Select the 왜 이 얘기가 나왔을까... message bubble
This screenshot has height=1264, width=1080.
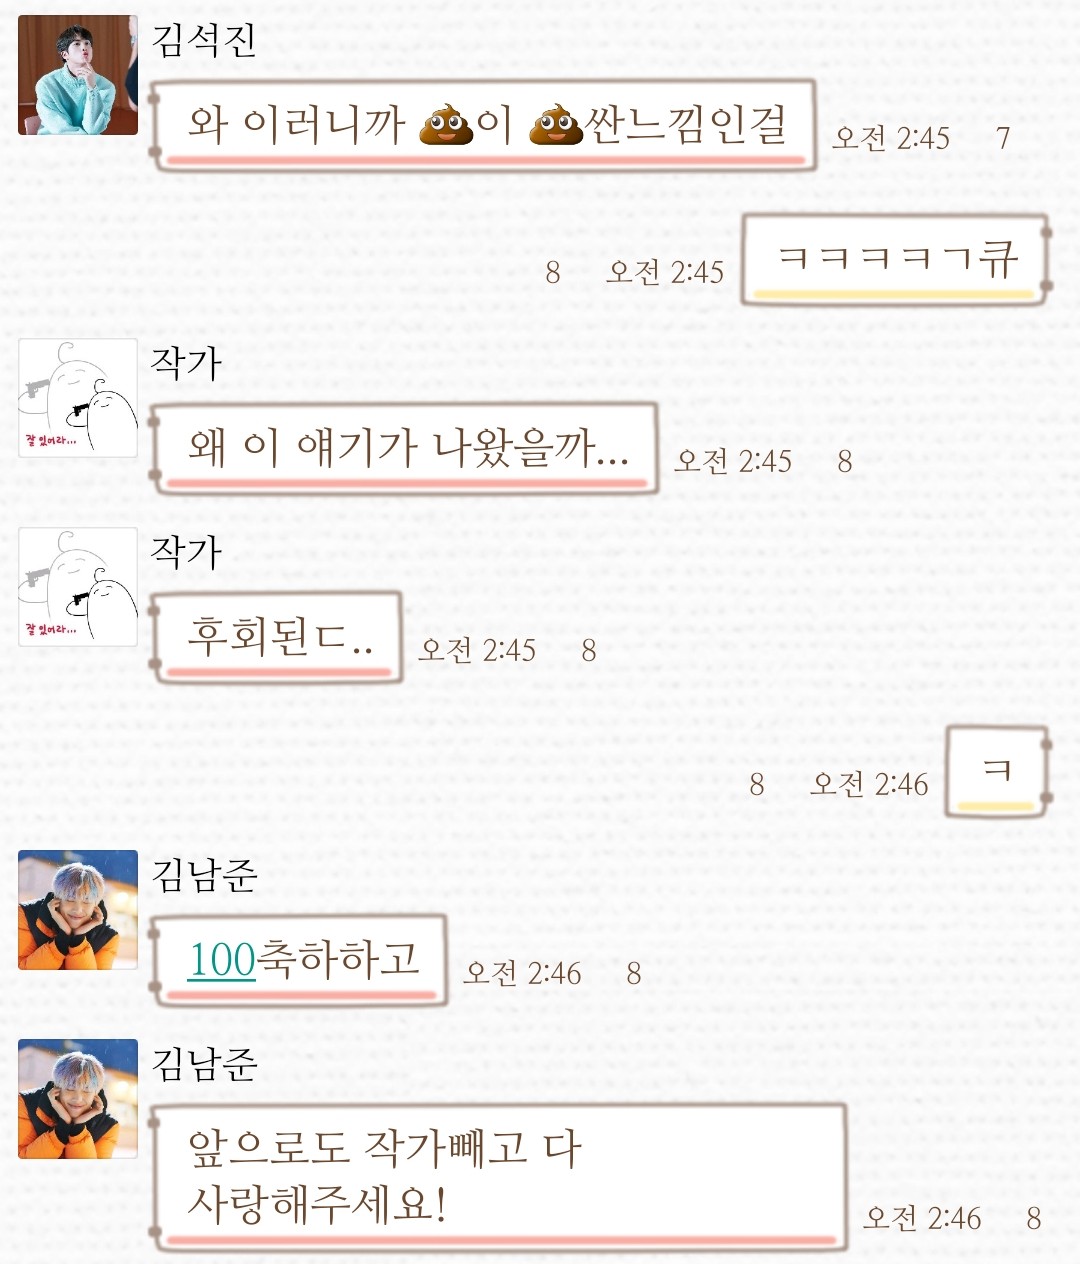coord(404,449)
